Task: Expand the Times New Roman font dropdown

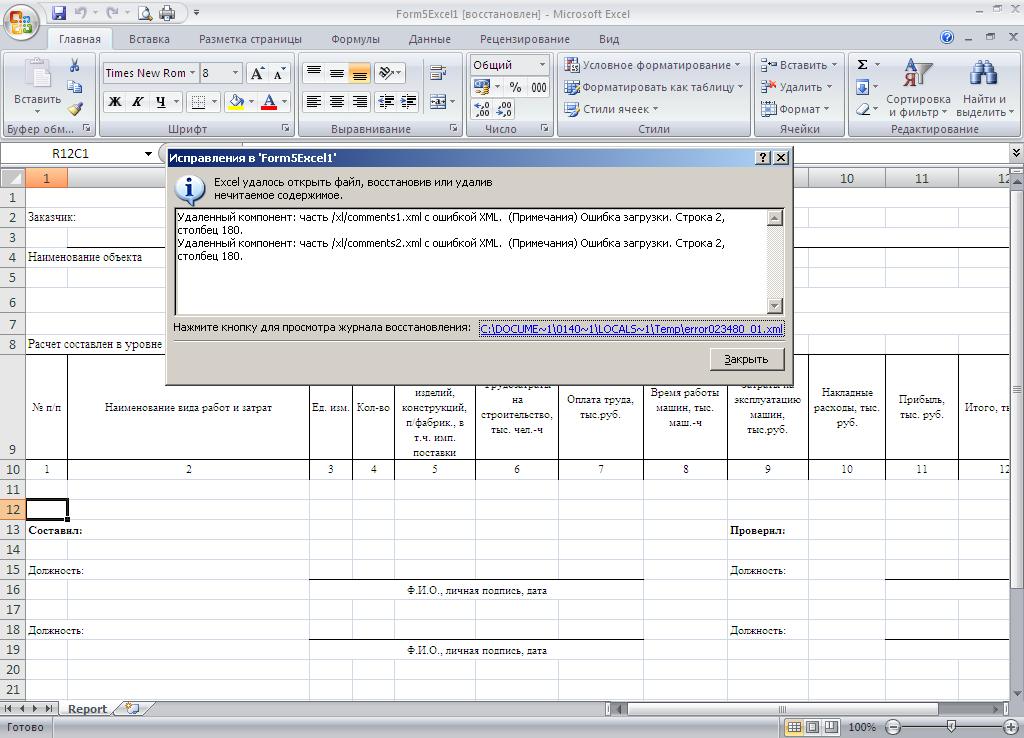Action: [192, 73]
